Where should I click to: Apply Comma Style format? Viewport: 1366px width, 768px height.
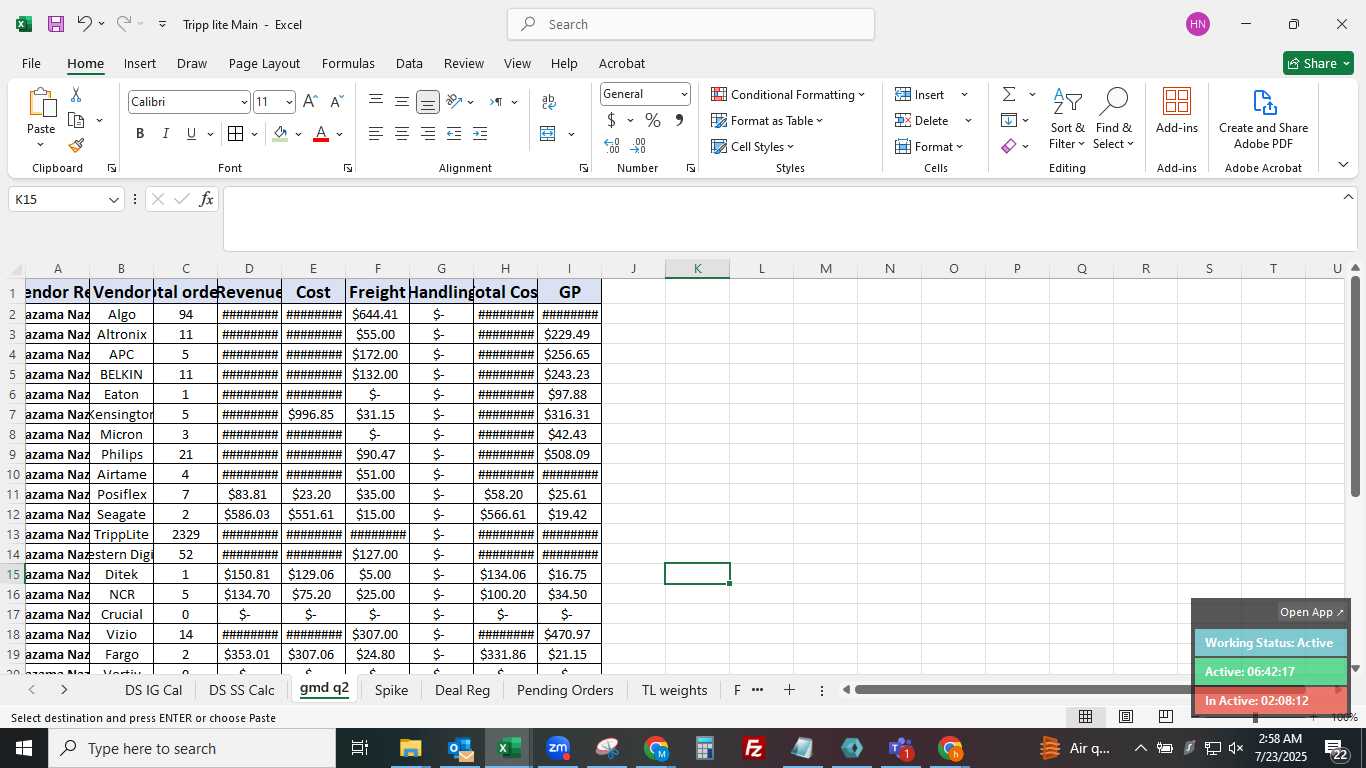coord(679,120)
